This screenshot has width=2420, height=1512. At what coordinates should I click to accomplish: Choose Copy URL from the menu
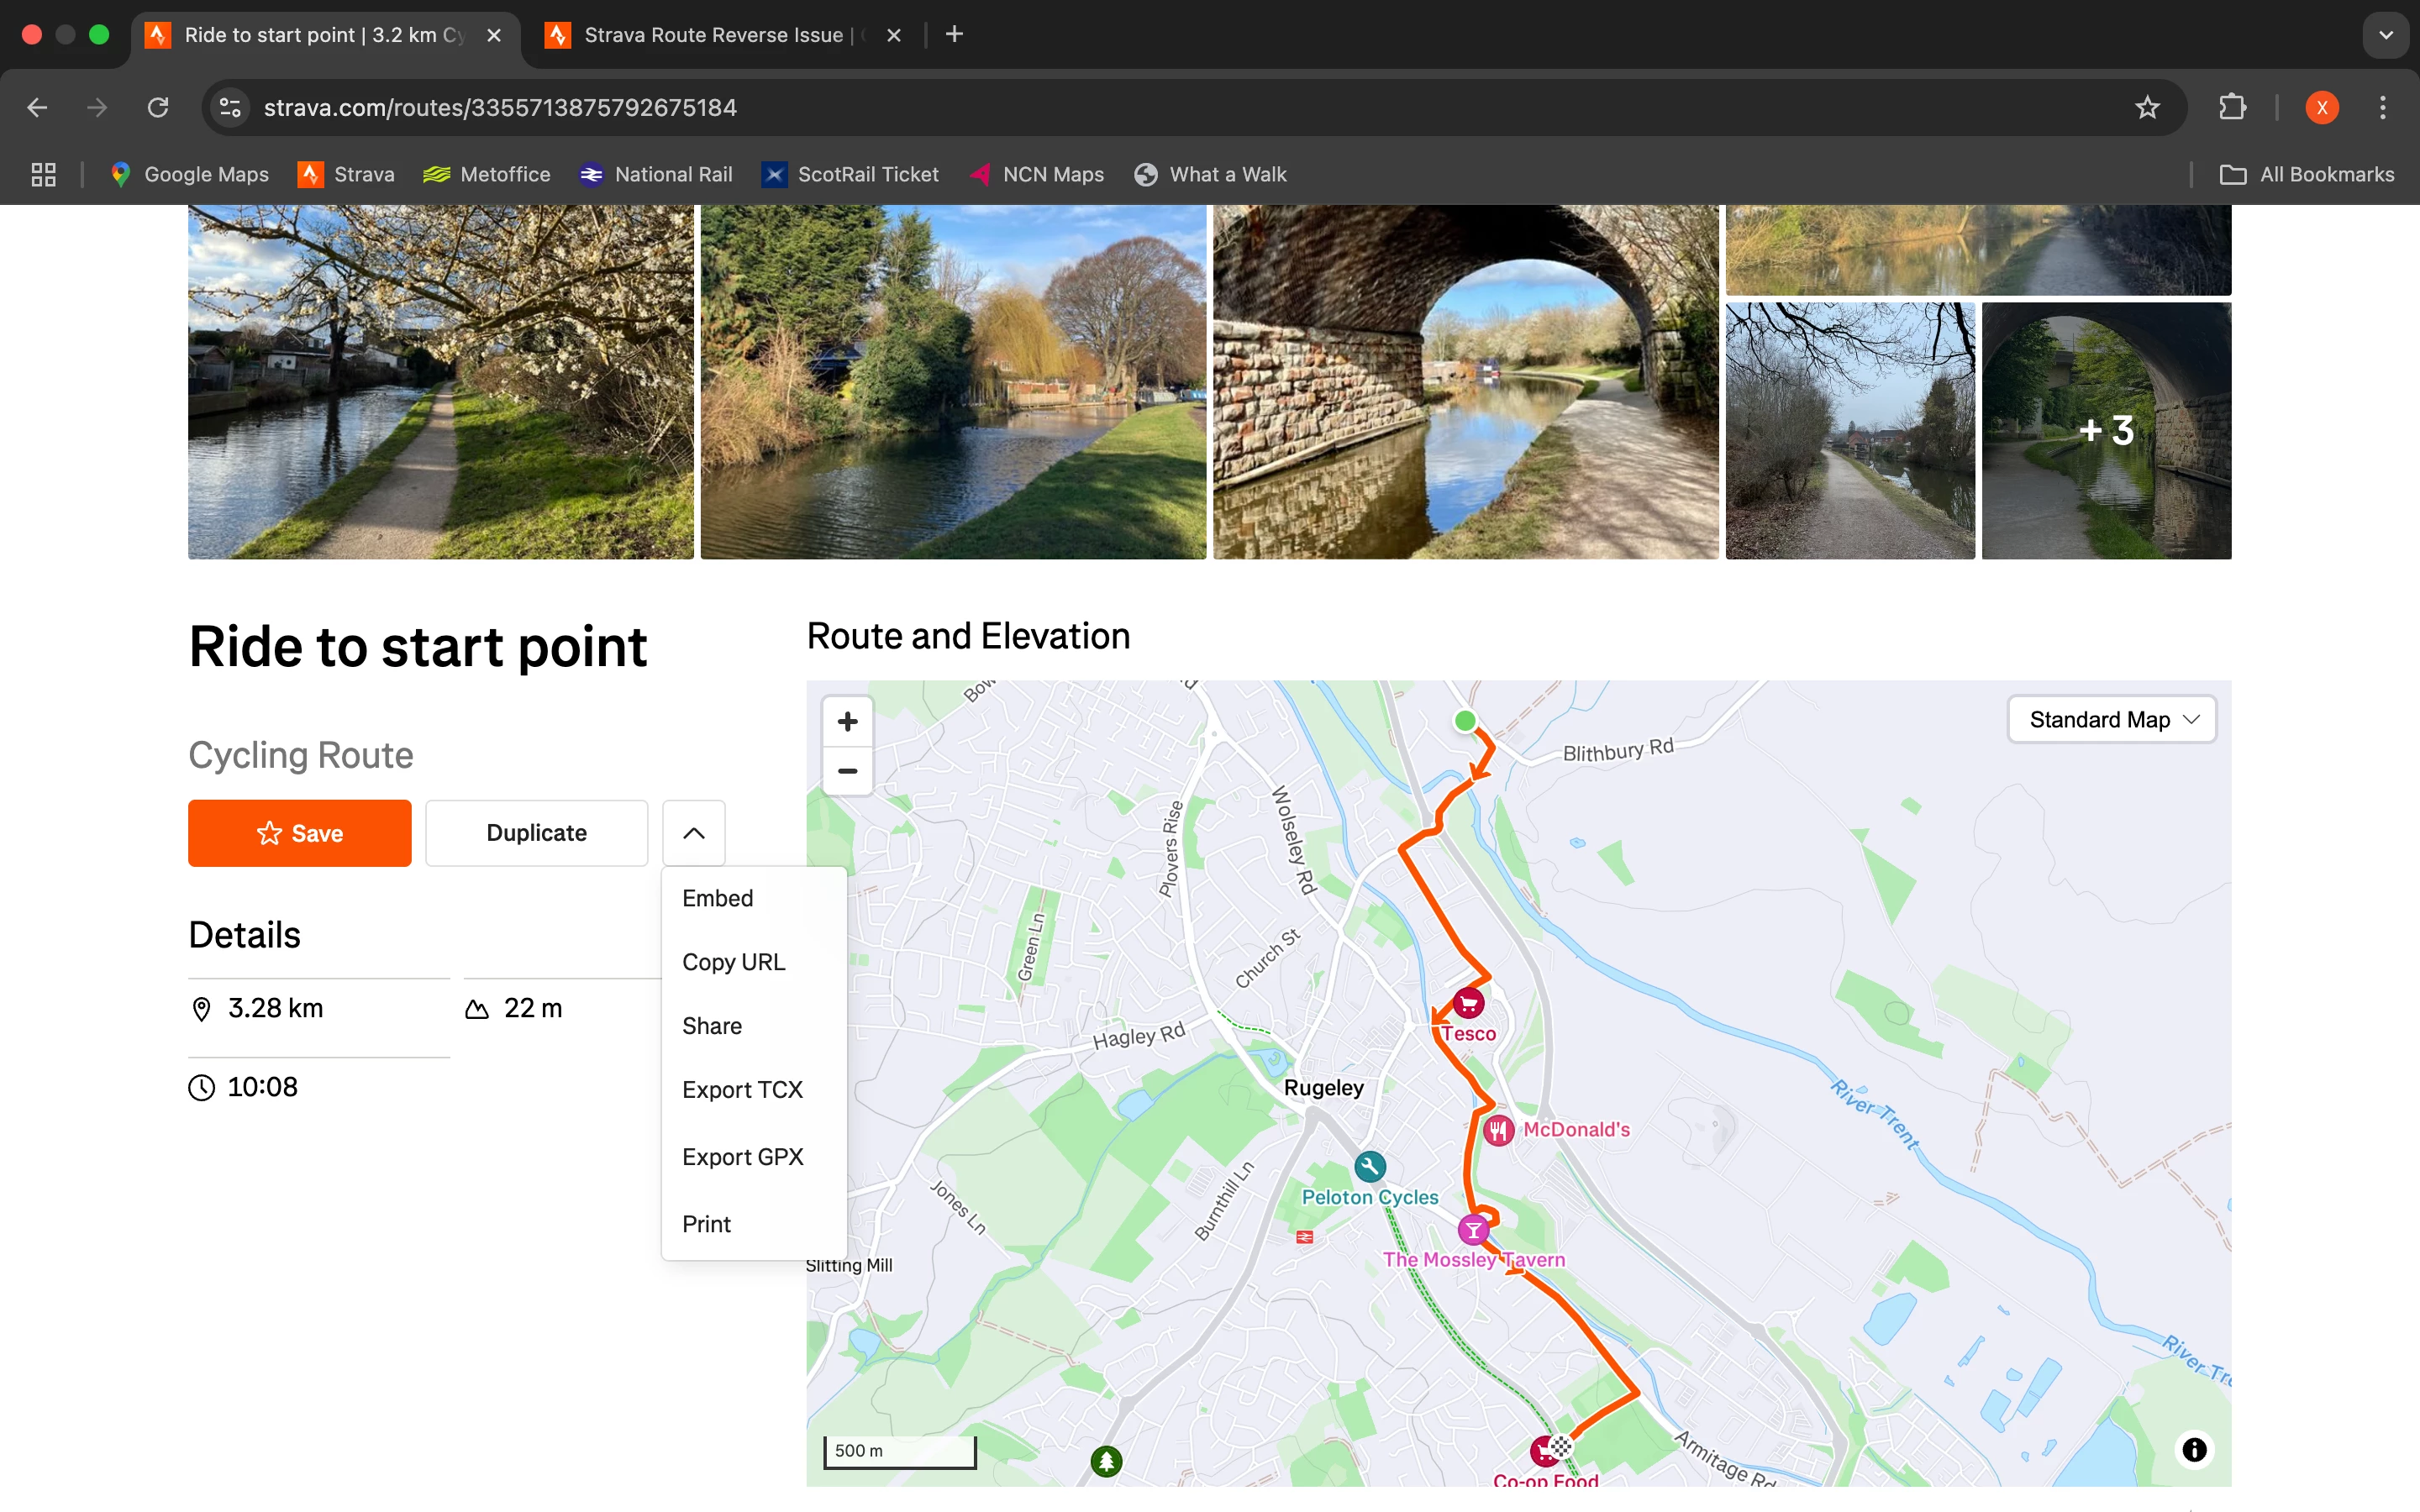click(x=733, y=962)
